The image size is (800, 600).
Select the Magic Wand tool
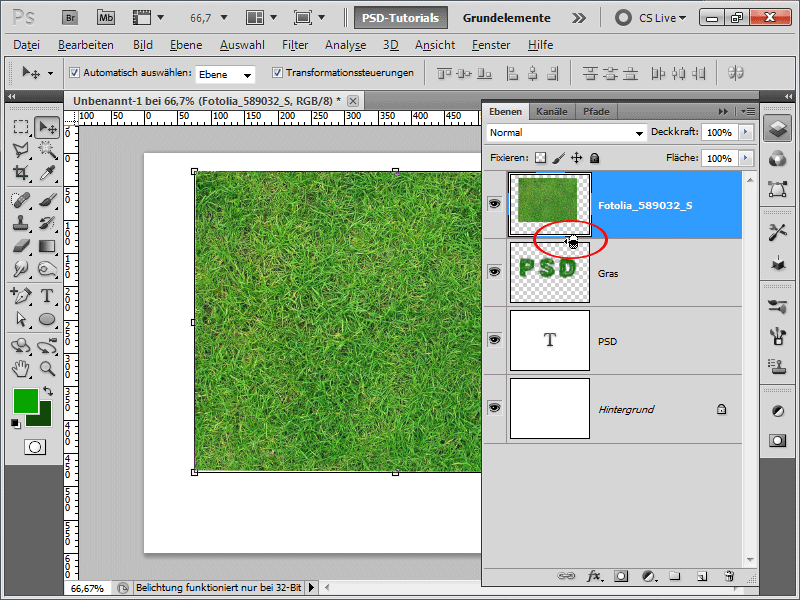pos(47,150)
